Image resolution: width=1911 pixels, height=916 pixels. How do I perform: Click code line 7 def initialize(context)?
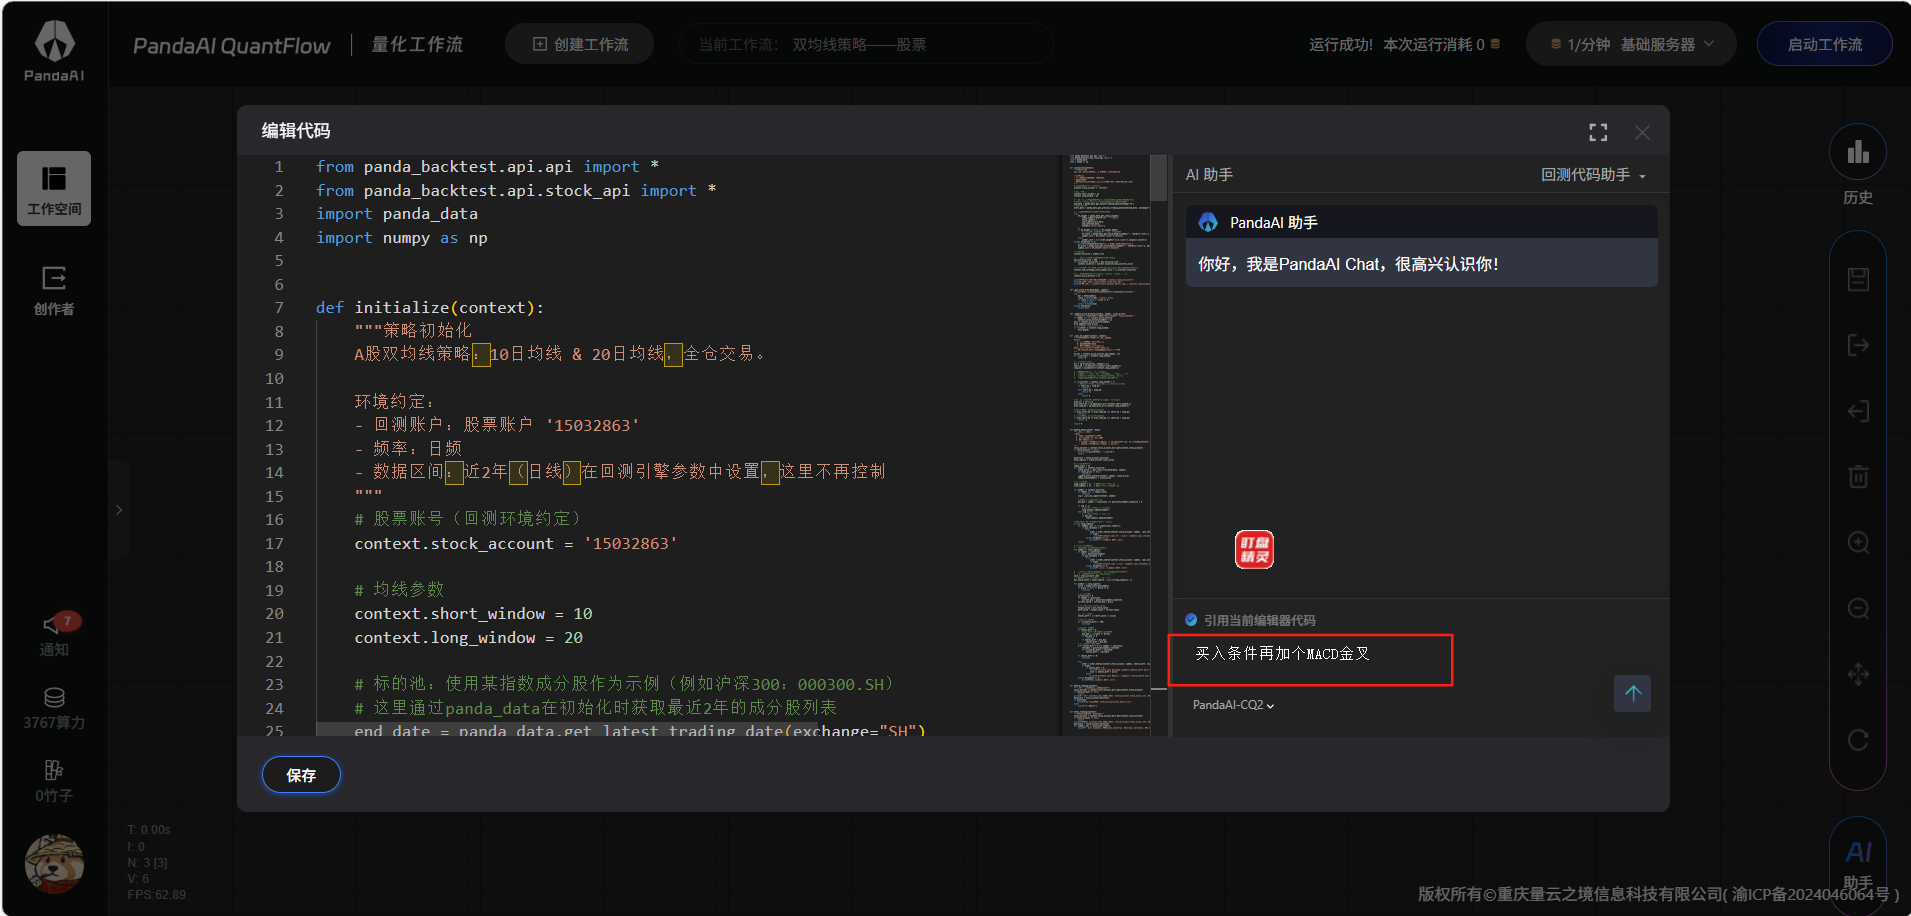[x=430, y=308]
